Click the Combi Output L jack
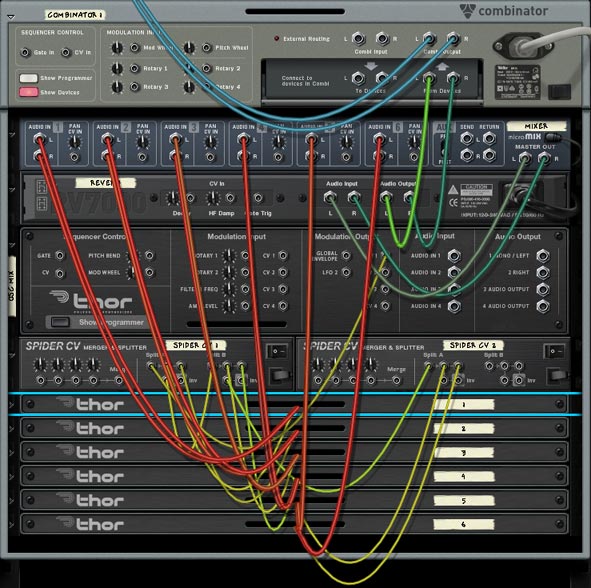 click(x=429, y=38)
